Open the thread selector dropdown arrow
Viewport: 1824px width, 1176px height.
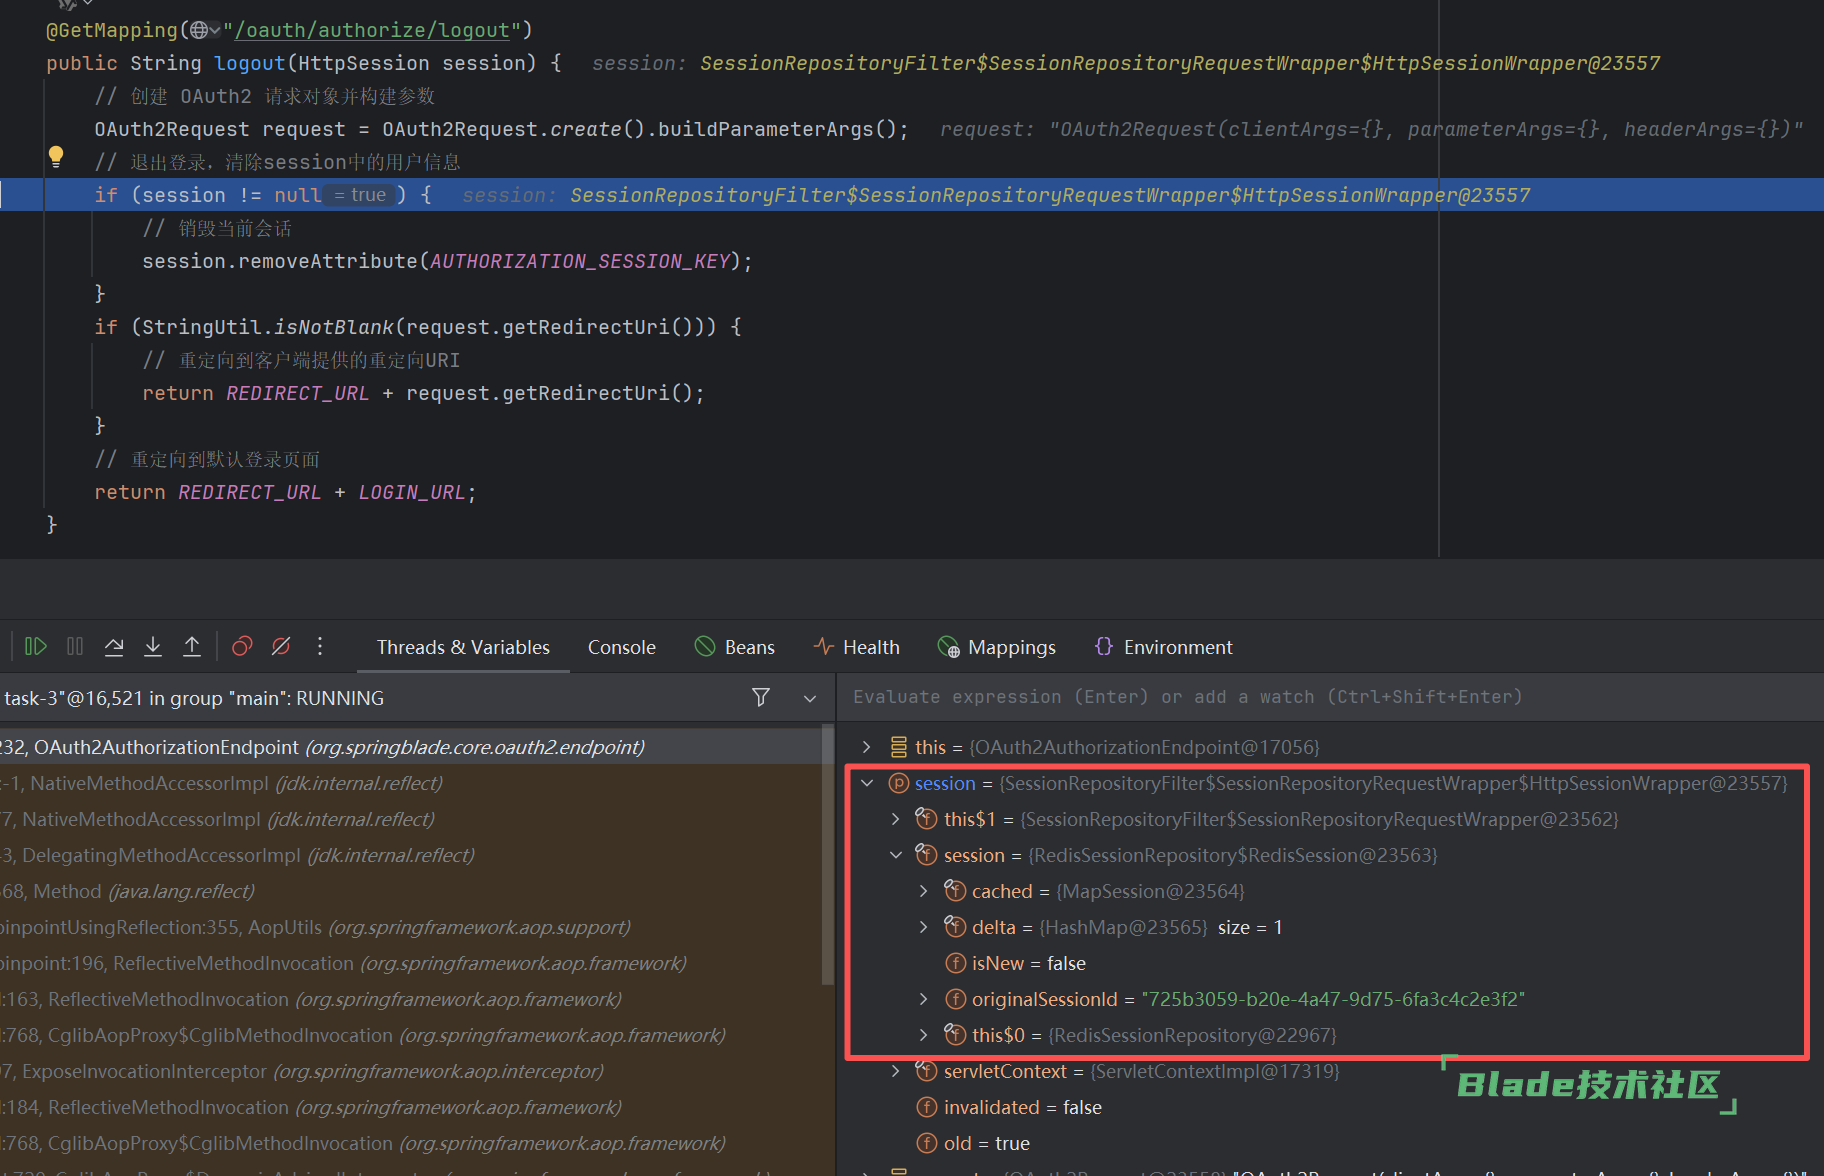[x=810, y=698]
